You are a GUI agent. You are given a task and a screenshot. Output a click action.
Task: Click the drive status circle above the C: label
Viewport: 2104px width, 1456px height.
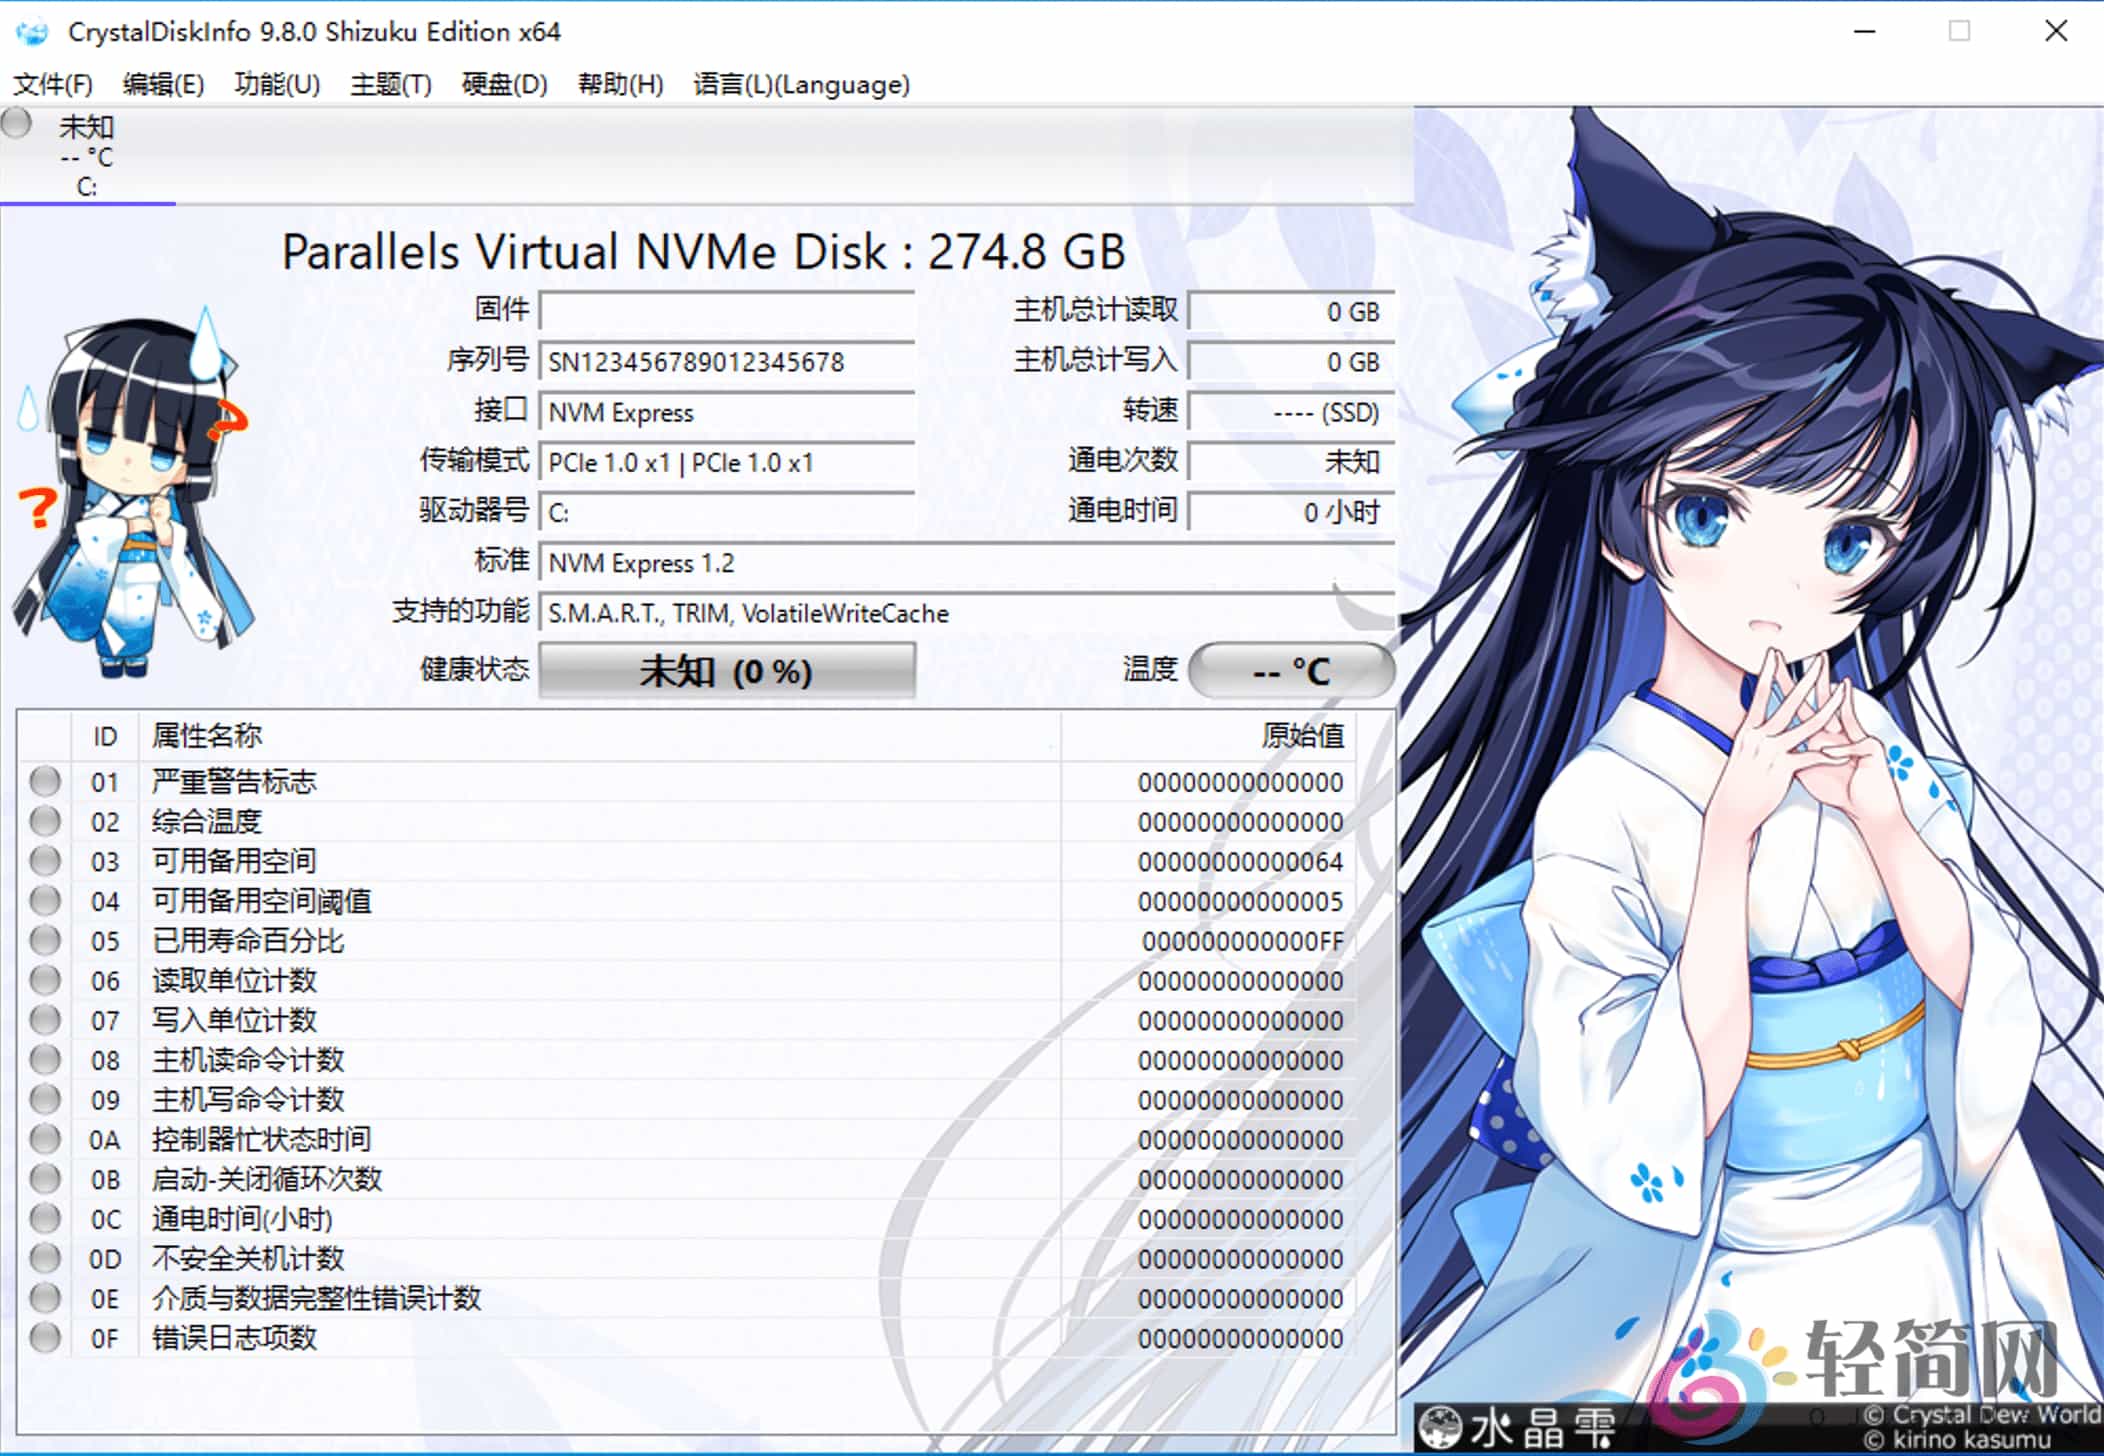click(x=16, y=122)
